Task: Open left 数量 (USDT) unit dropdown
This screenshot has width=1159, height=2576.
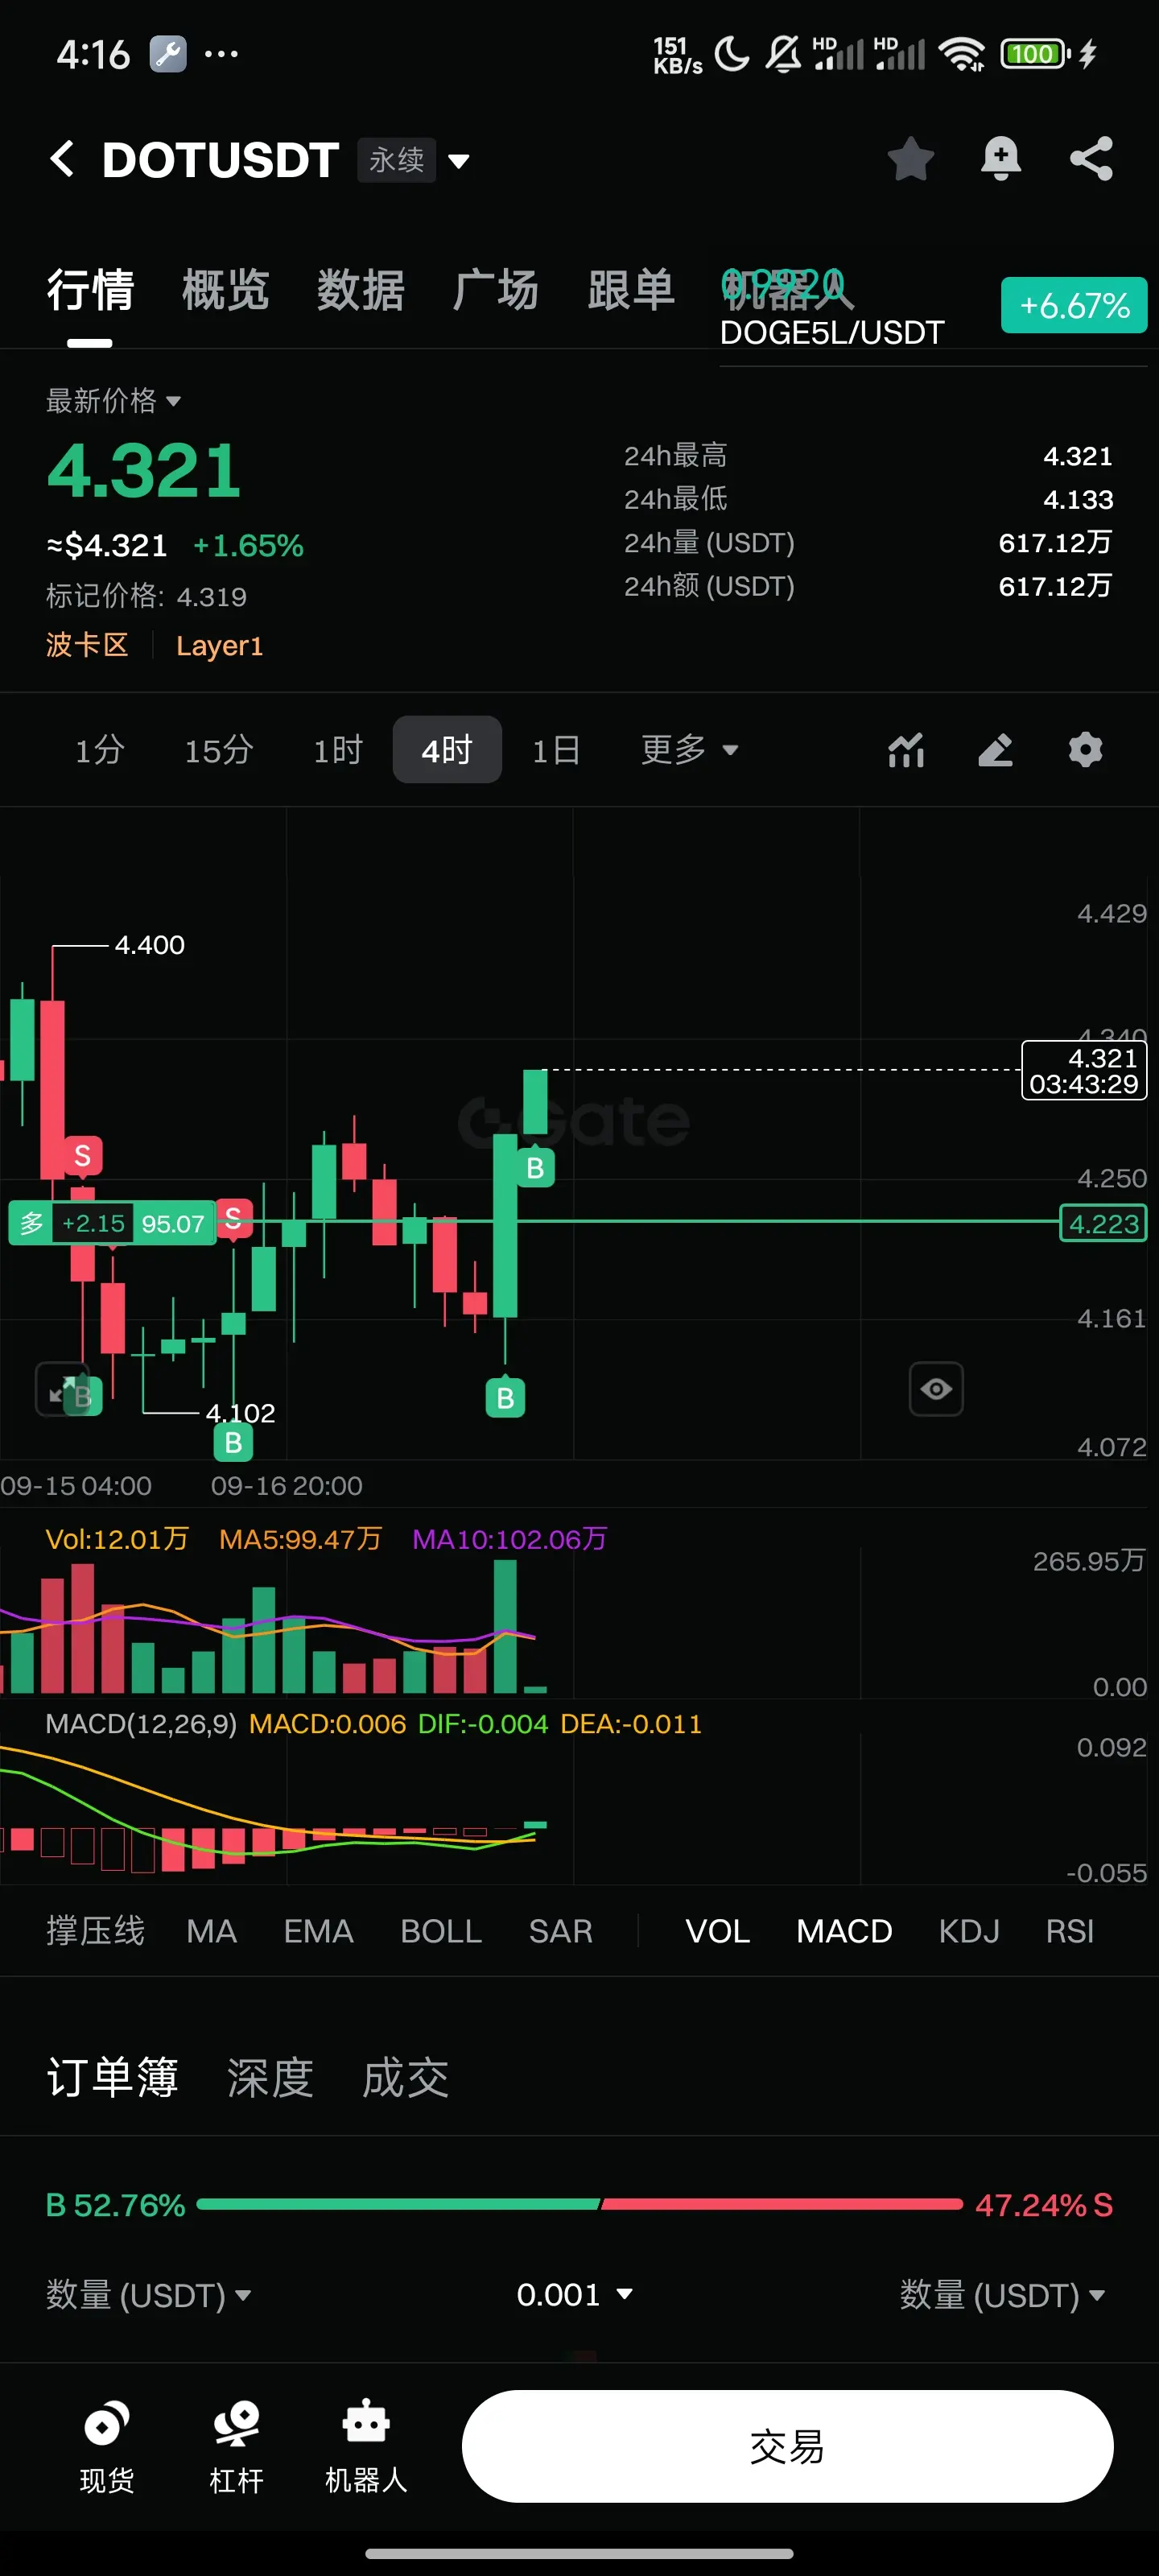Action: [148, 2294]
